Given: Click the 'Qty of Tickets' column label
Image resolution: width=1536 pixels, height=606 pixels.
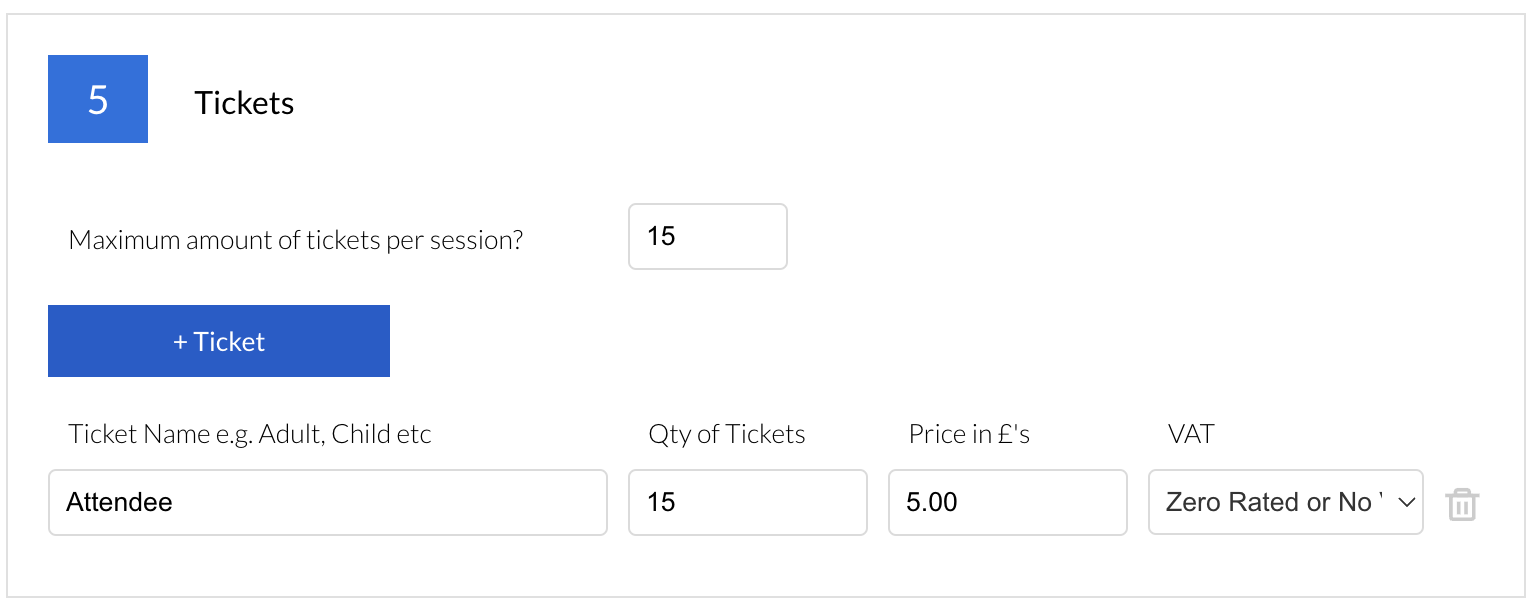Looking at the screenshot, I should 727,434.
